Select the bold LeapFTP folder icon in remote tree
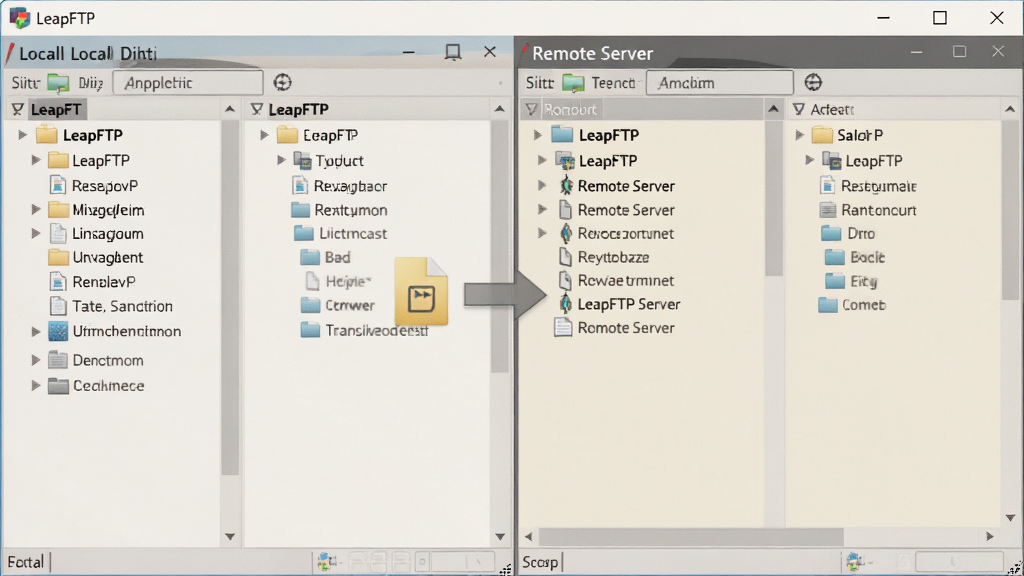This screenshot has width=1024, height=576. (x=562, y=135)
